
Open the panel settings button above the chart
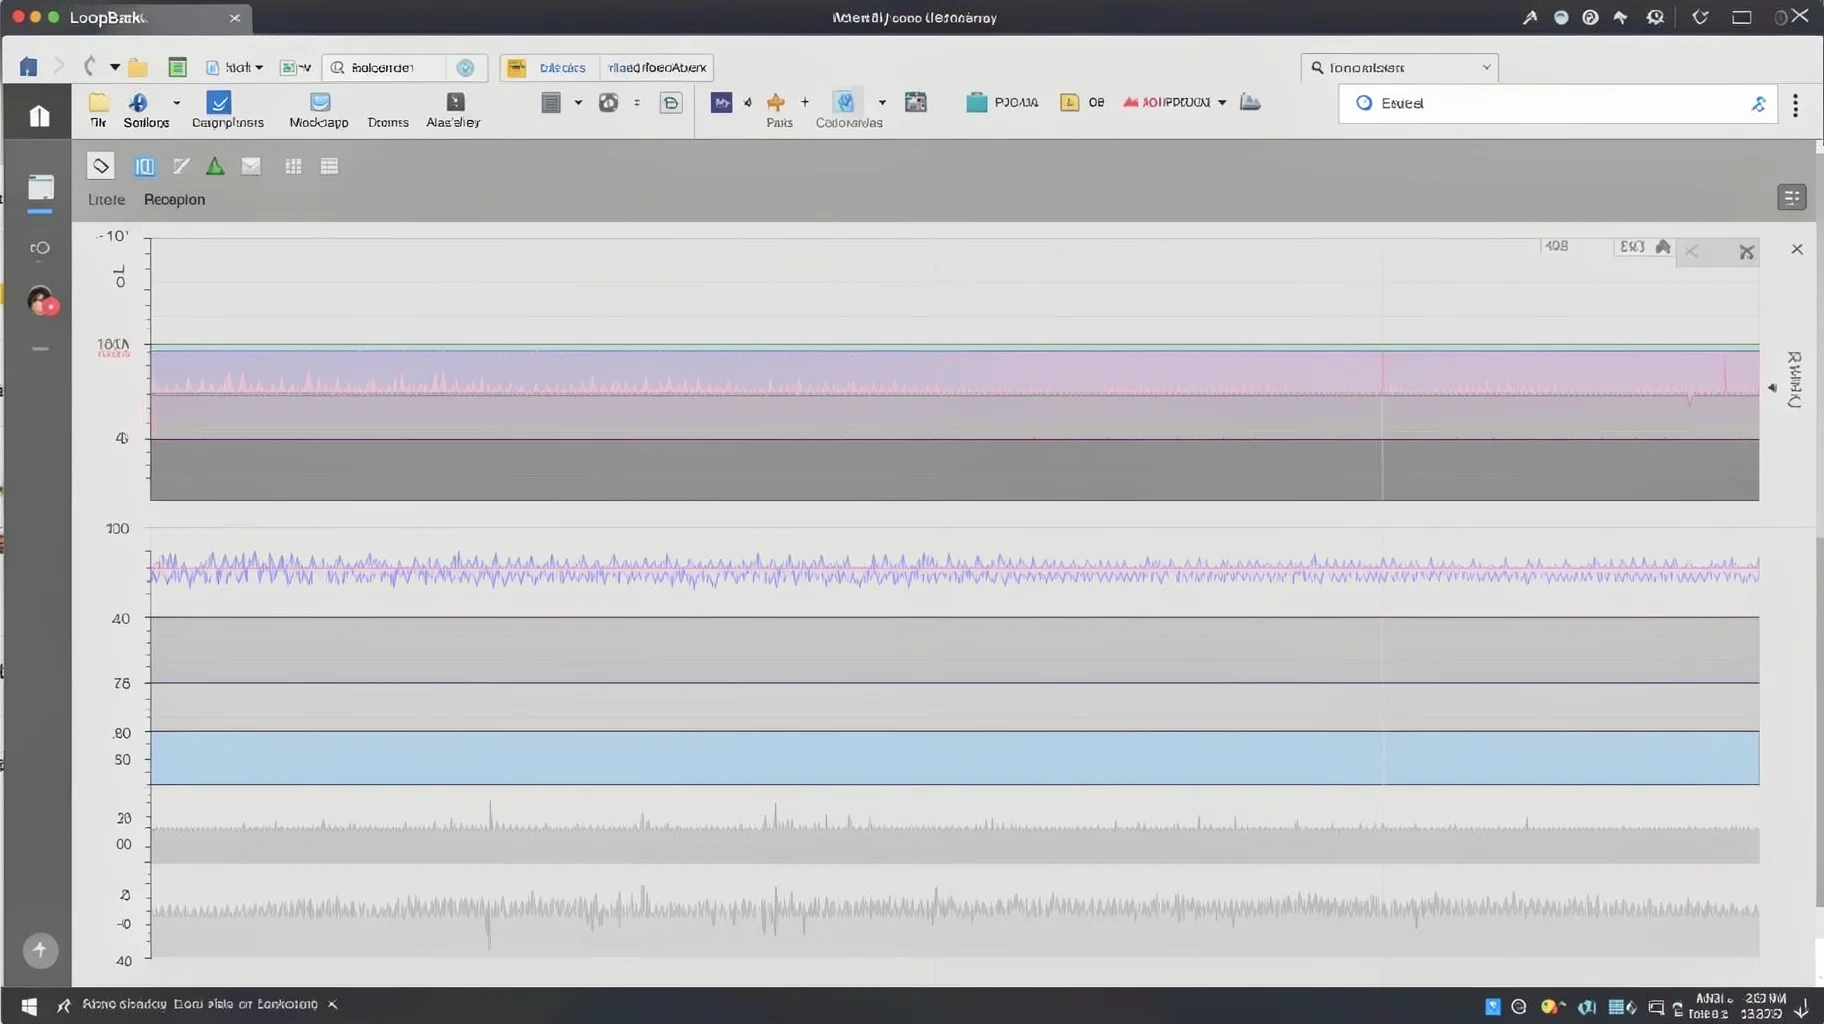coord(1791,197)
